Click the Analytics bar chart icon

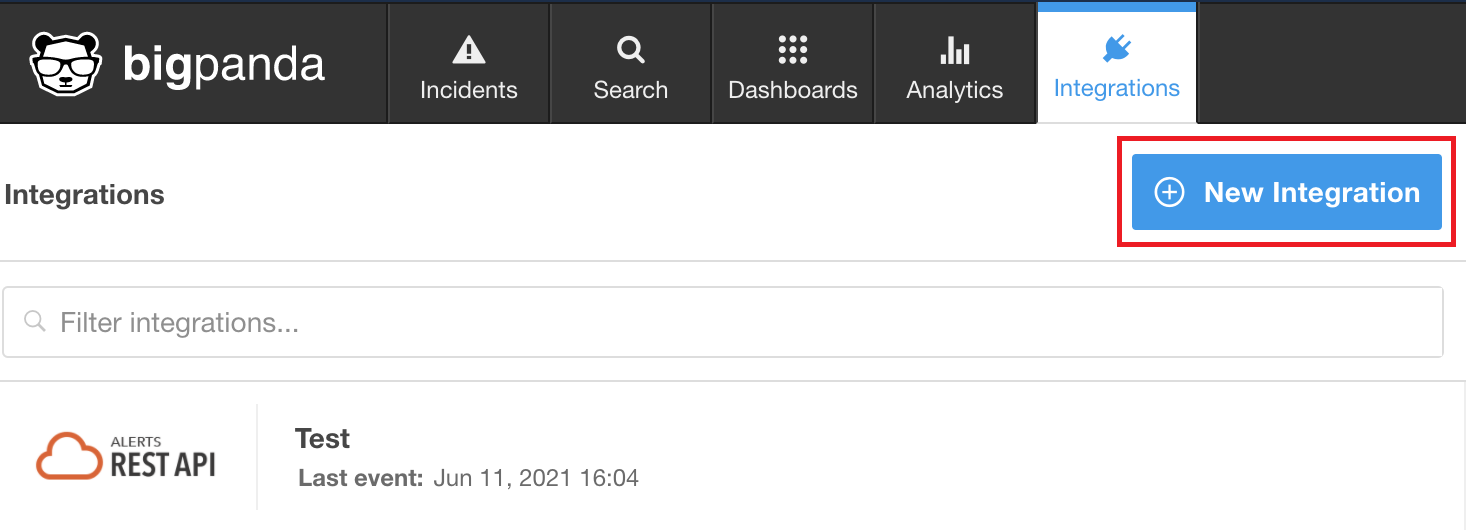[x=954, y=49]
